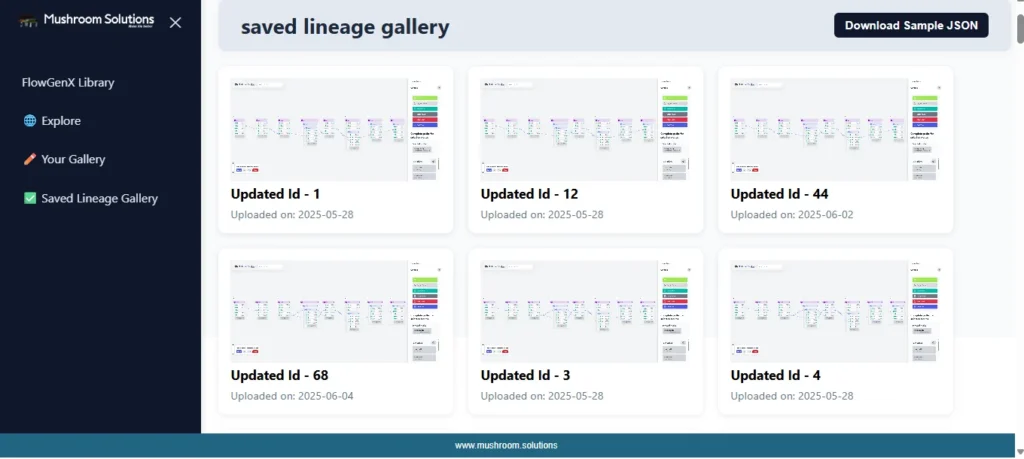Click the pencil icon beside Your Gallery
Viewport: 1024px width, 459px height.
tap(30, 159)
